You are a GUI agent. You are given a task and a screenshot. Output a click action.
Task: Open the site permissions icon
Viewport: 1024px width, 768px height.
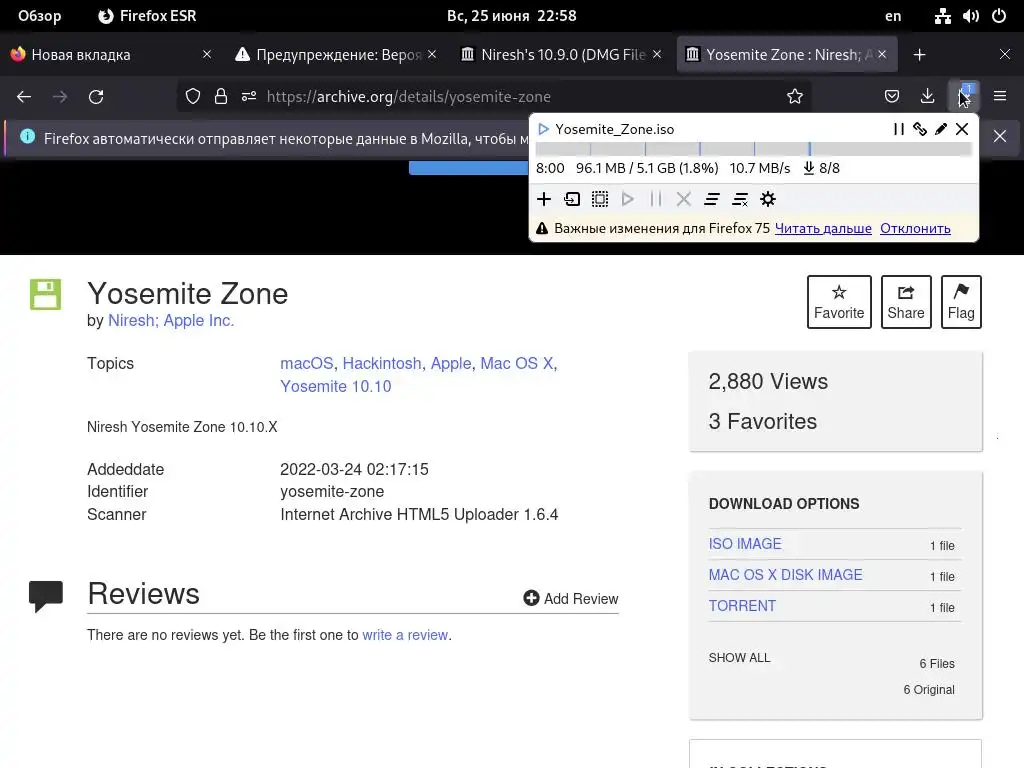[249, 97]
